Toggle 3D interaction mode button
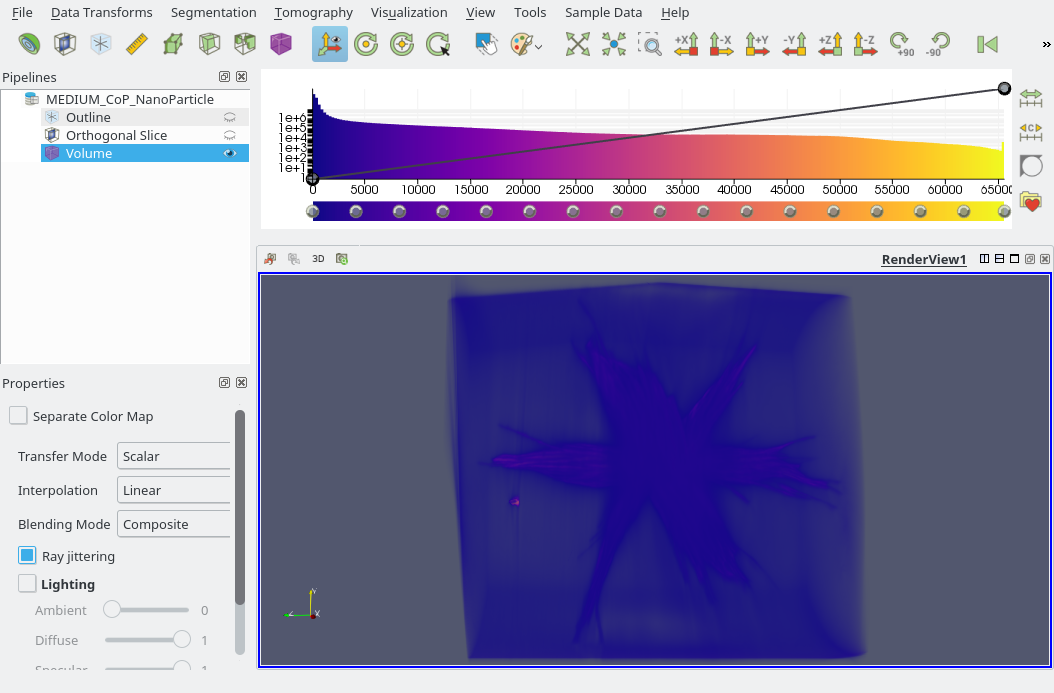The image size is (1054, 693). (x=318, y=259)
